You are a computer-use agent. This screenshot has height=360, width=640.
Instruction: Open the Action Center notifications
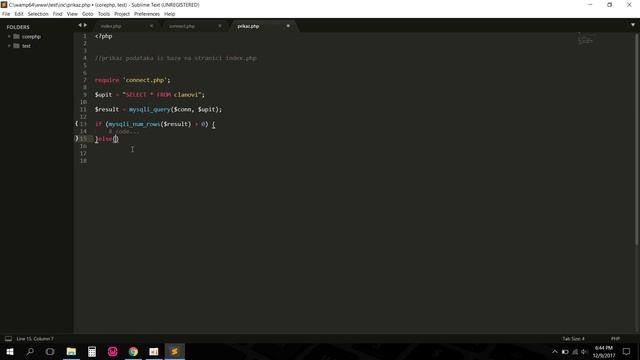pyautogui.click(x=627, y=351)
